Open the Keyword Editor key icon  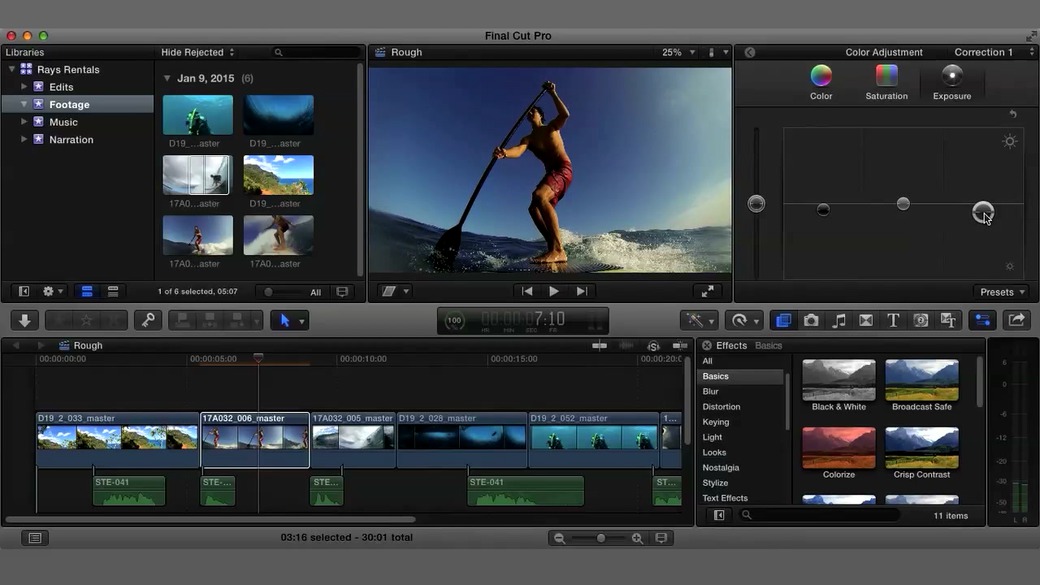point(148,320)
